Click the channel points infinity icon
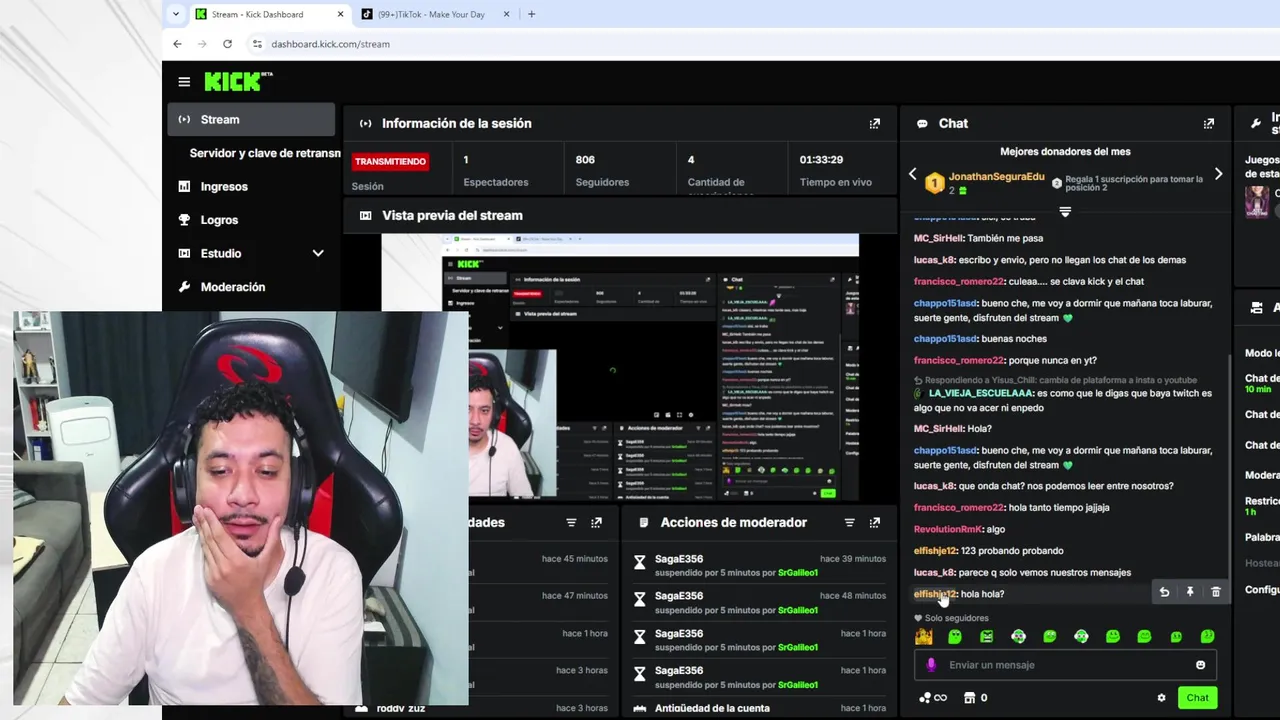Viewport: 1280px width, 720px height. click(932, 698)
